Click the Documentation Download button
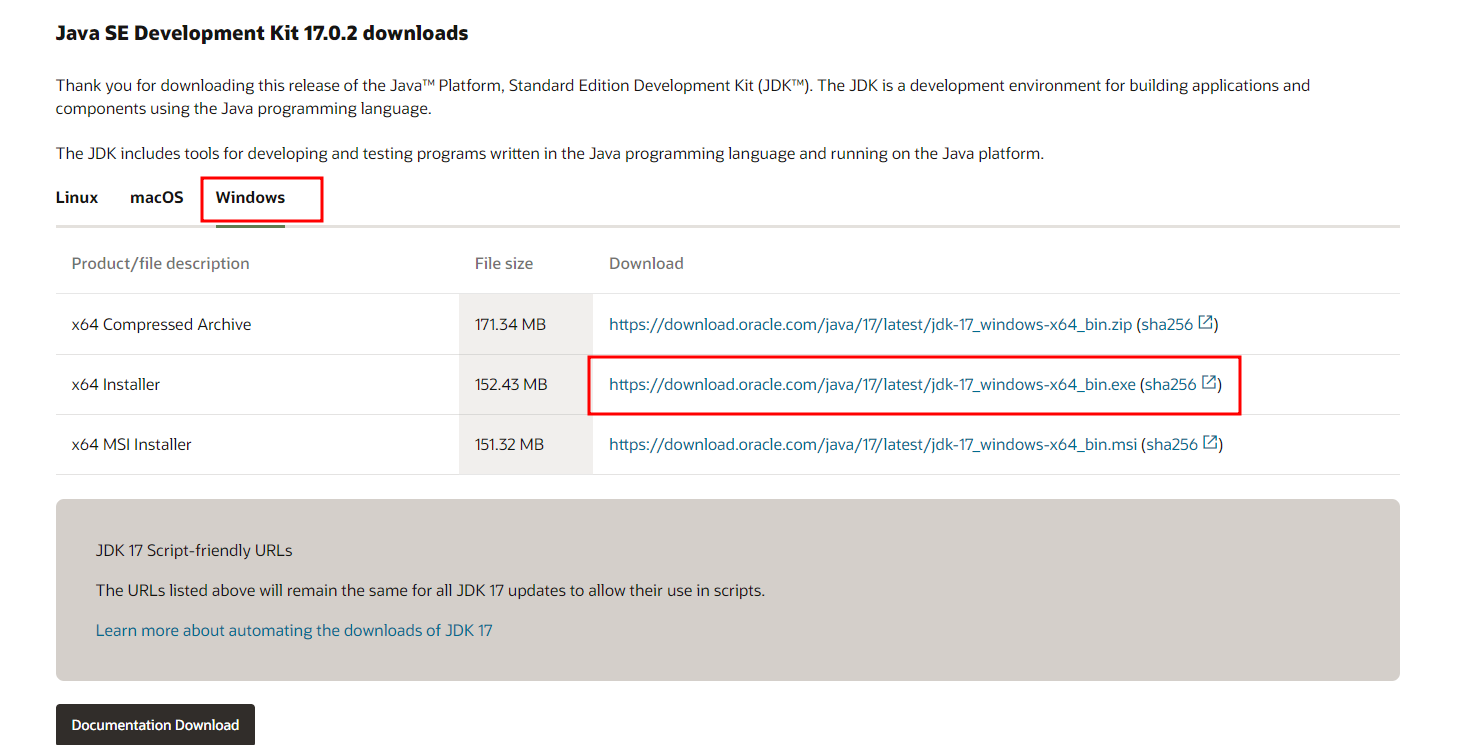Screen dimensions: 1465x745 (155, 725)
